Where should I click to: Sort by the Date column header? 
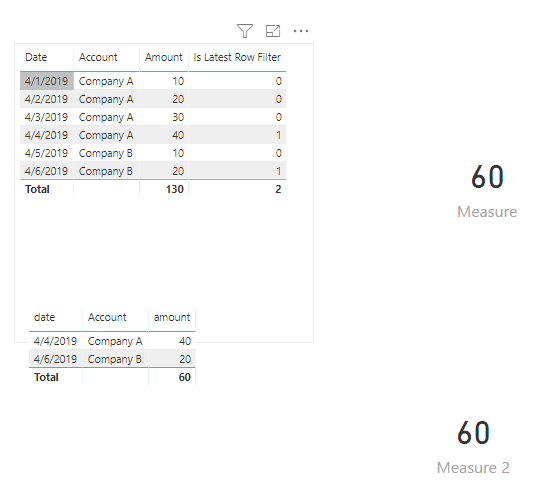click(36, 57)
